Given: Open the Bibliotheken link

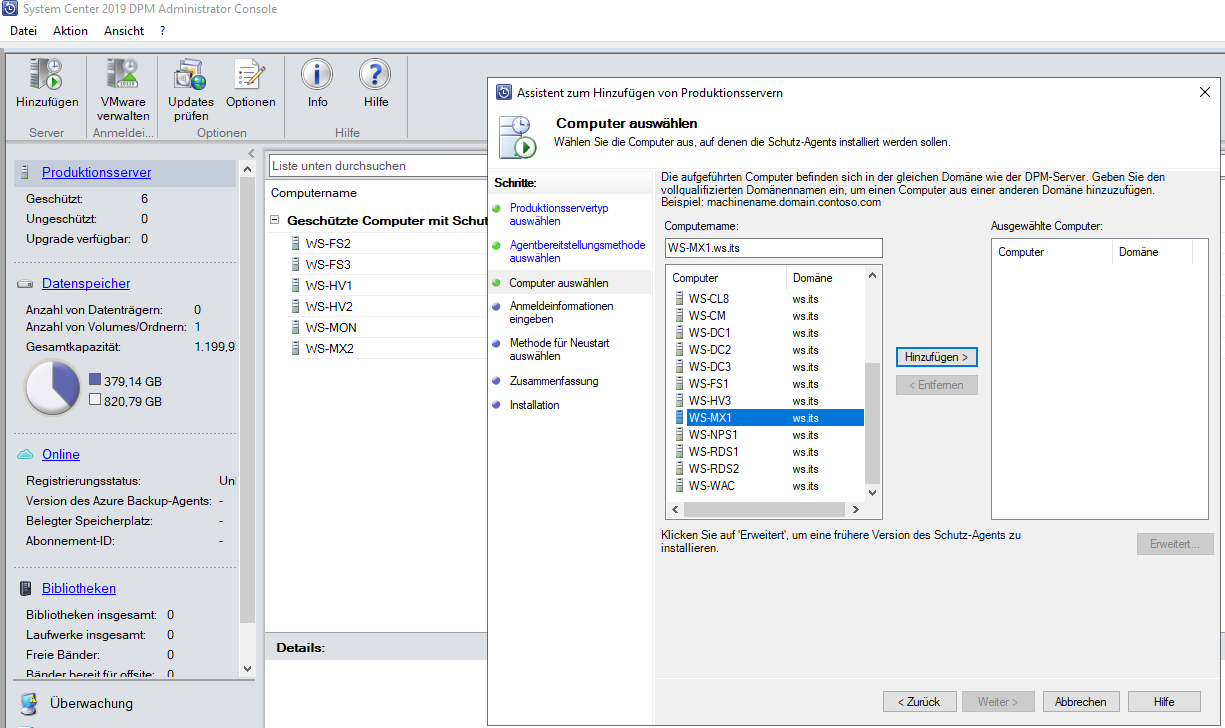Looking at the screenshot, I should (79, 589).
